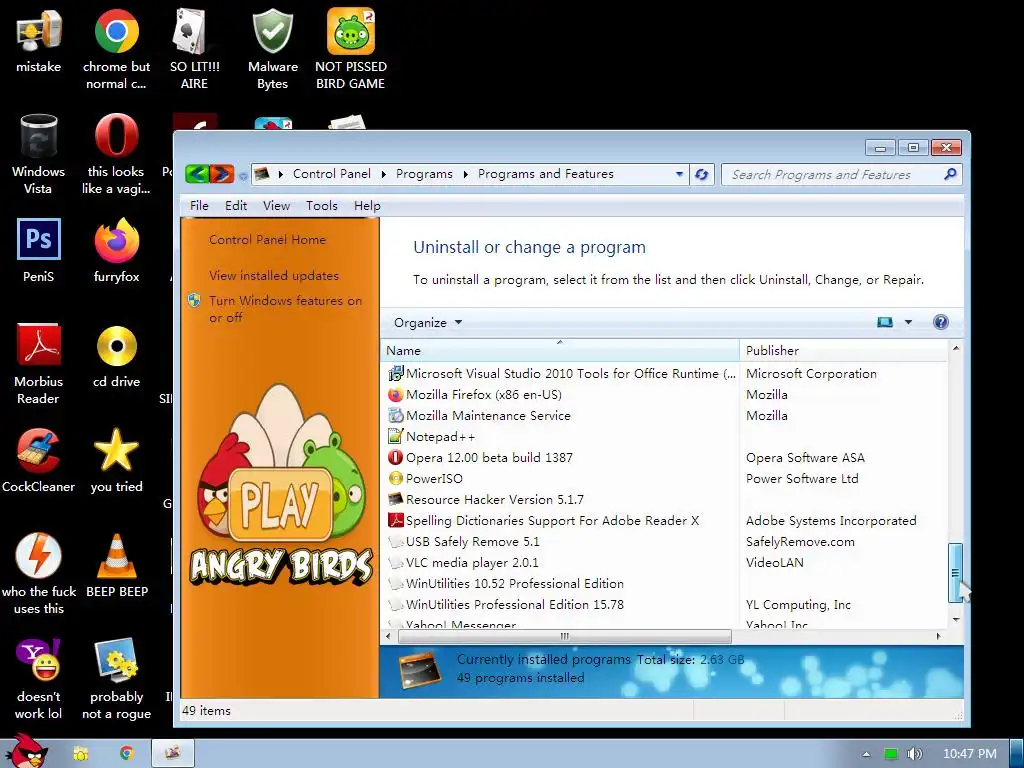Open the Help menu
The height and width of the screenshot is (768, 1024).
click(x=367, y=206)
